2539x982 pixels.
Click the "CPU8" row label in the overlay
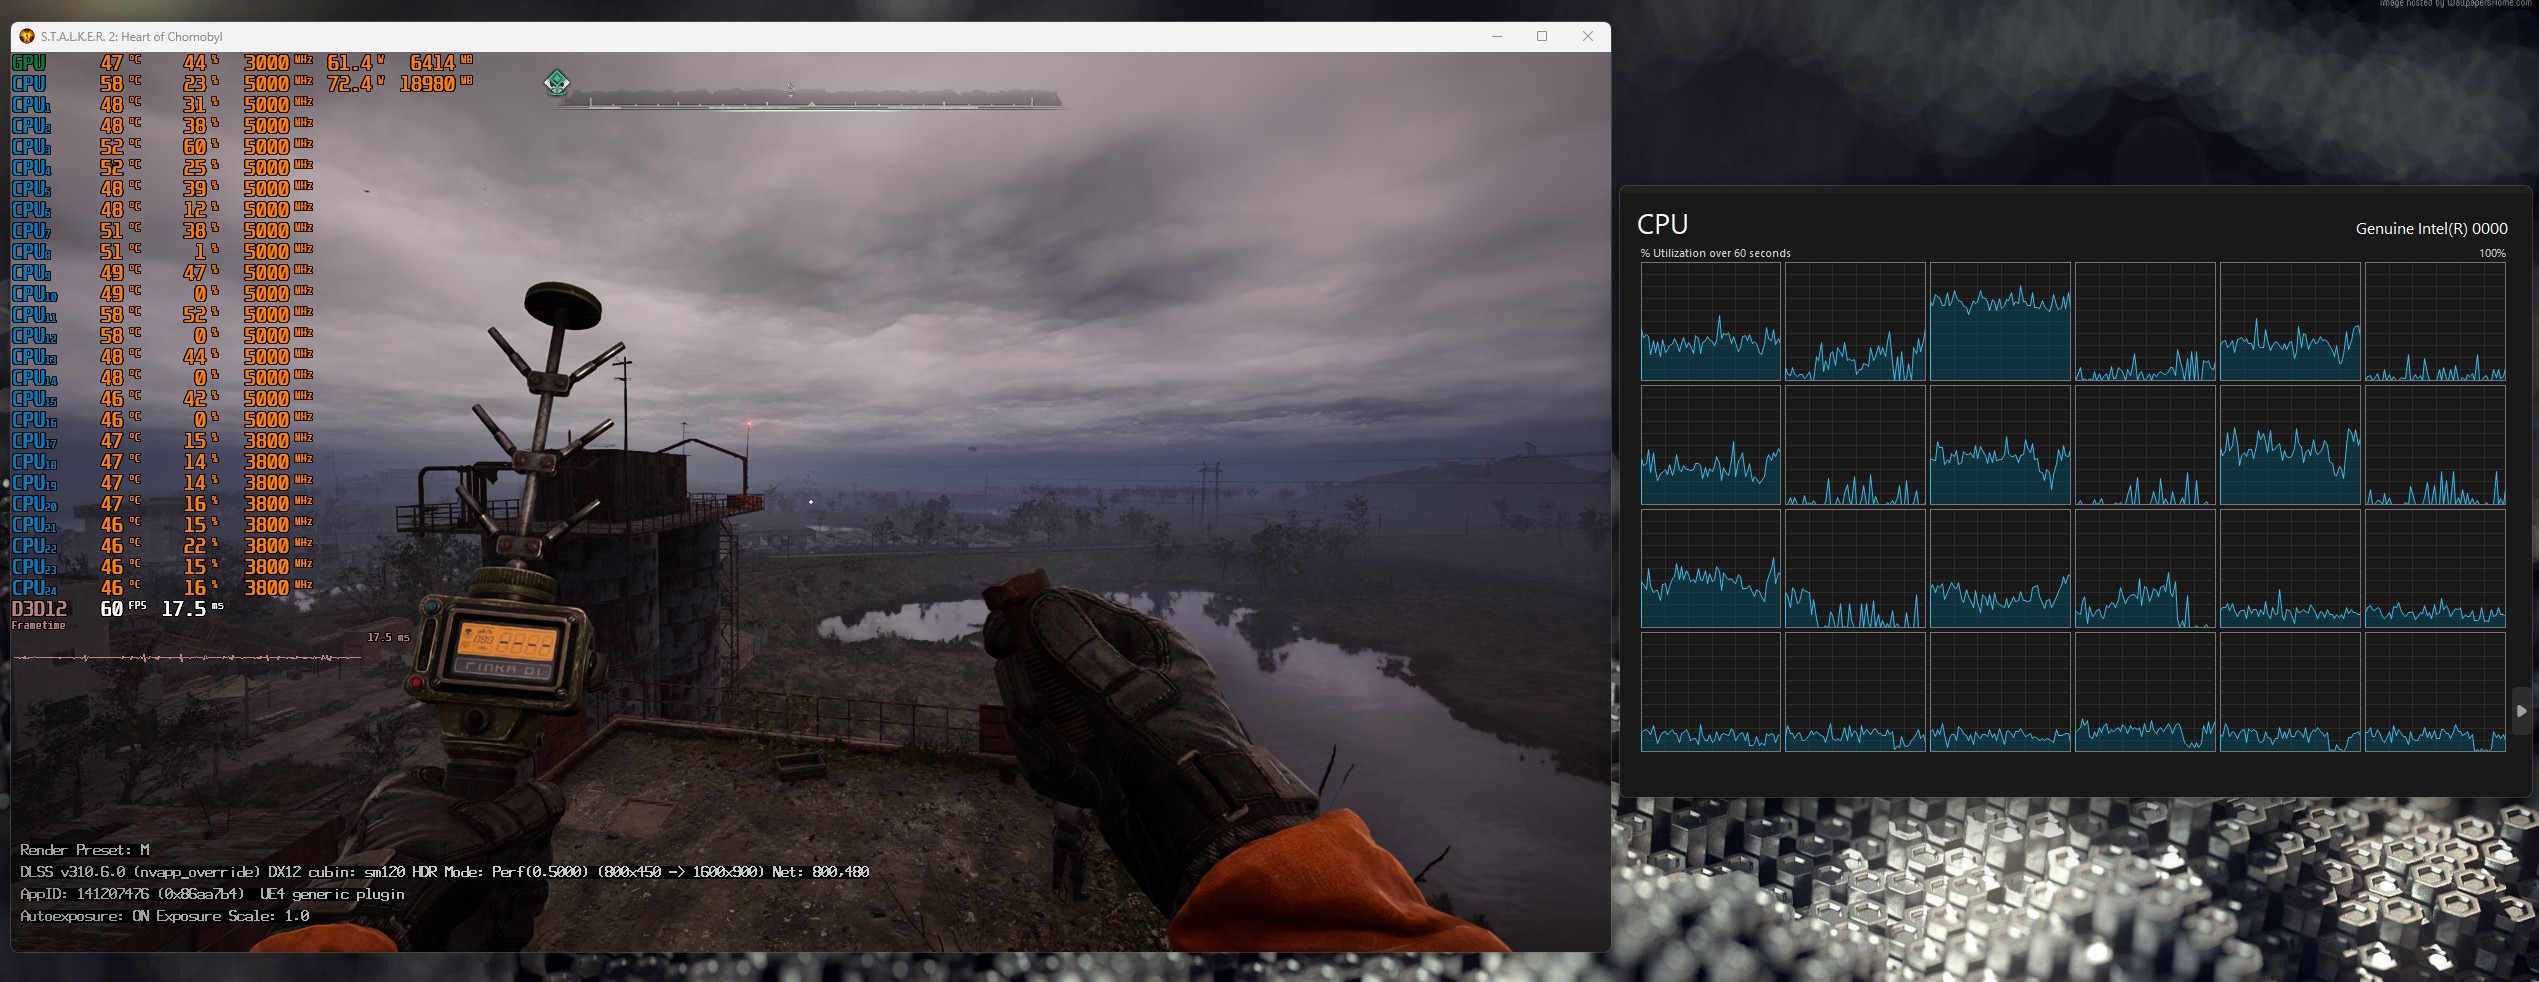[32, 252]
